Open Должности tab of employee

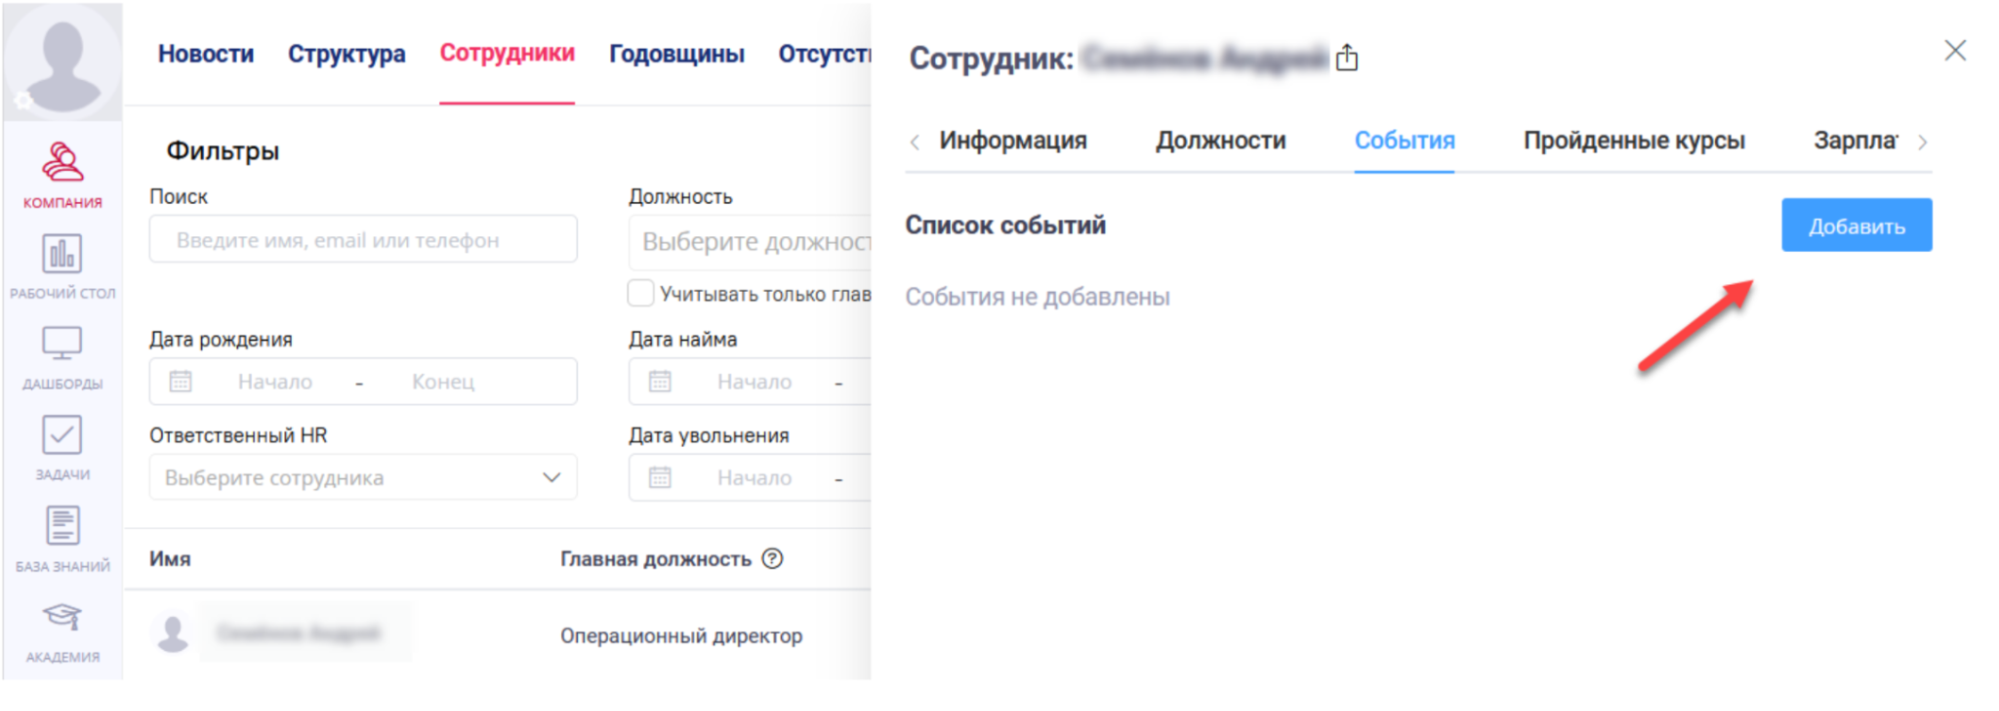click(x=1221, y=140)
